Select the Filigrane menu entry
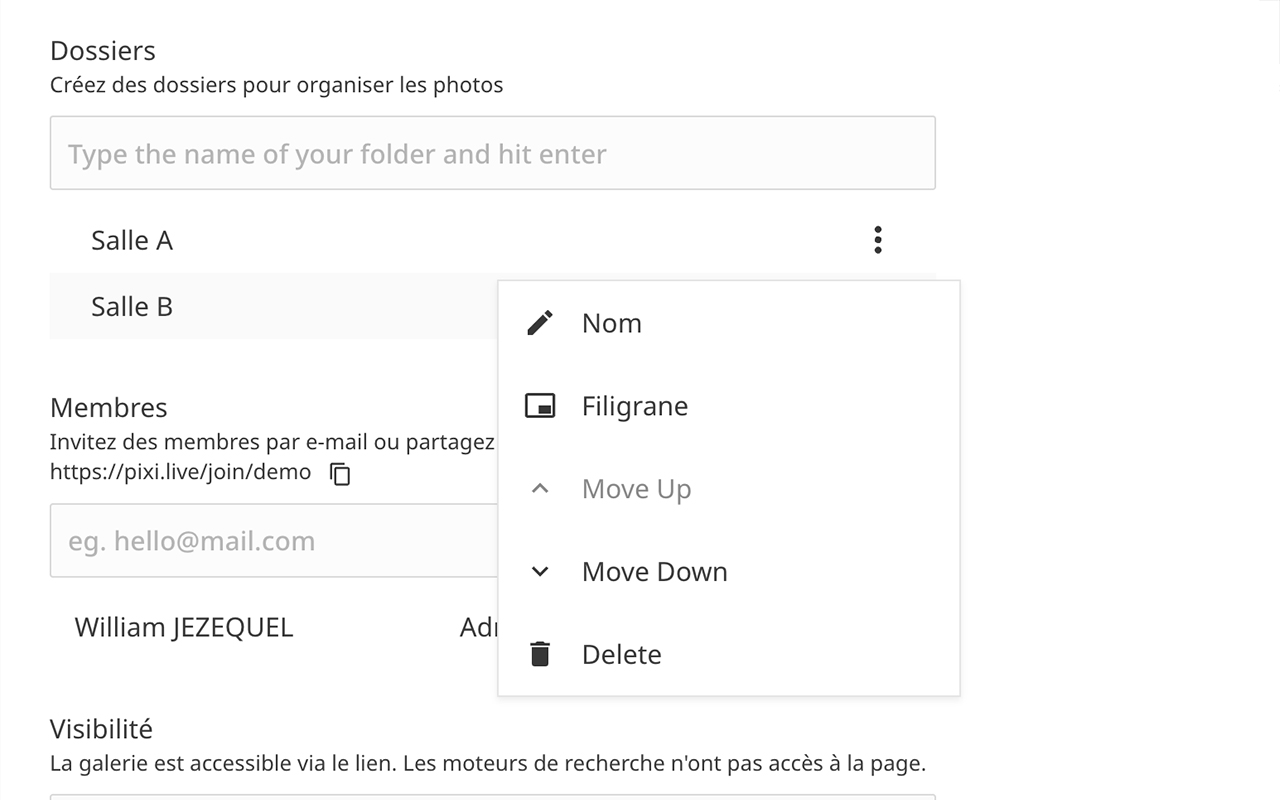1280x800 pixels. click(x=729, y=406)
